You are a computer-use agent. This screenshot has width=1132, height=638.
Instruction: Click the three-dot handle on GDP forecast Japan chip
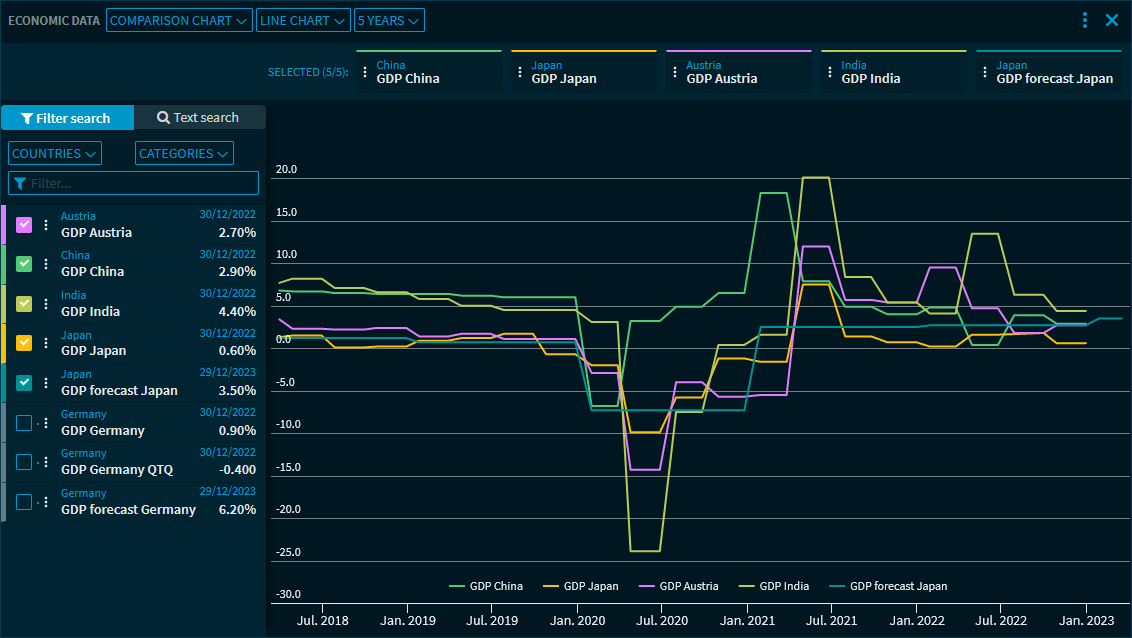tap(985, 72)
